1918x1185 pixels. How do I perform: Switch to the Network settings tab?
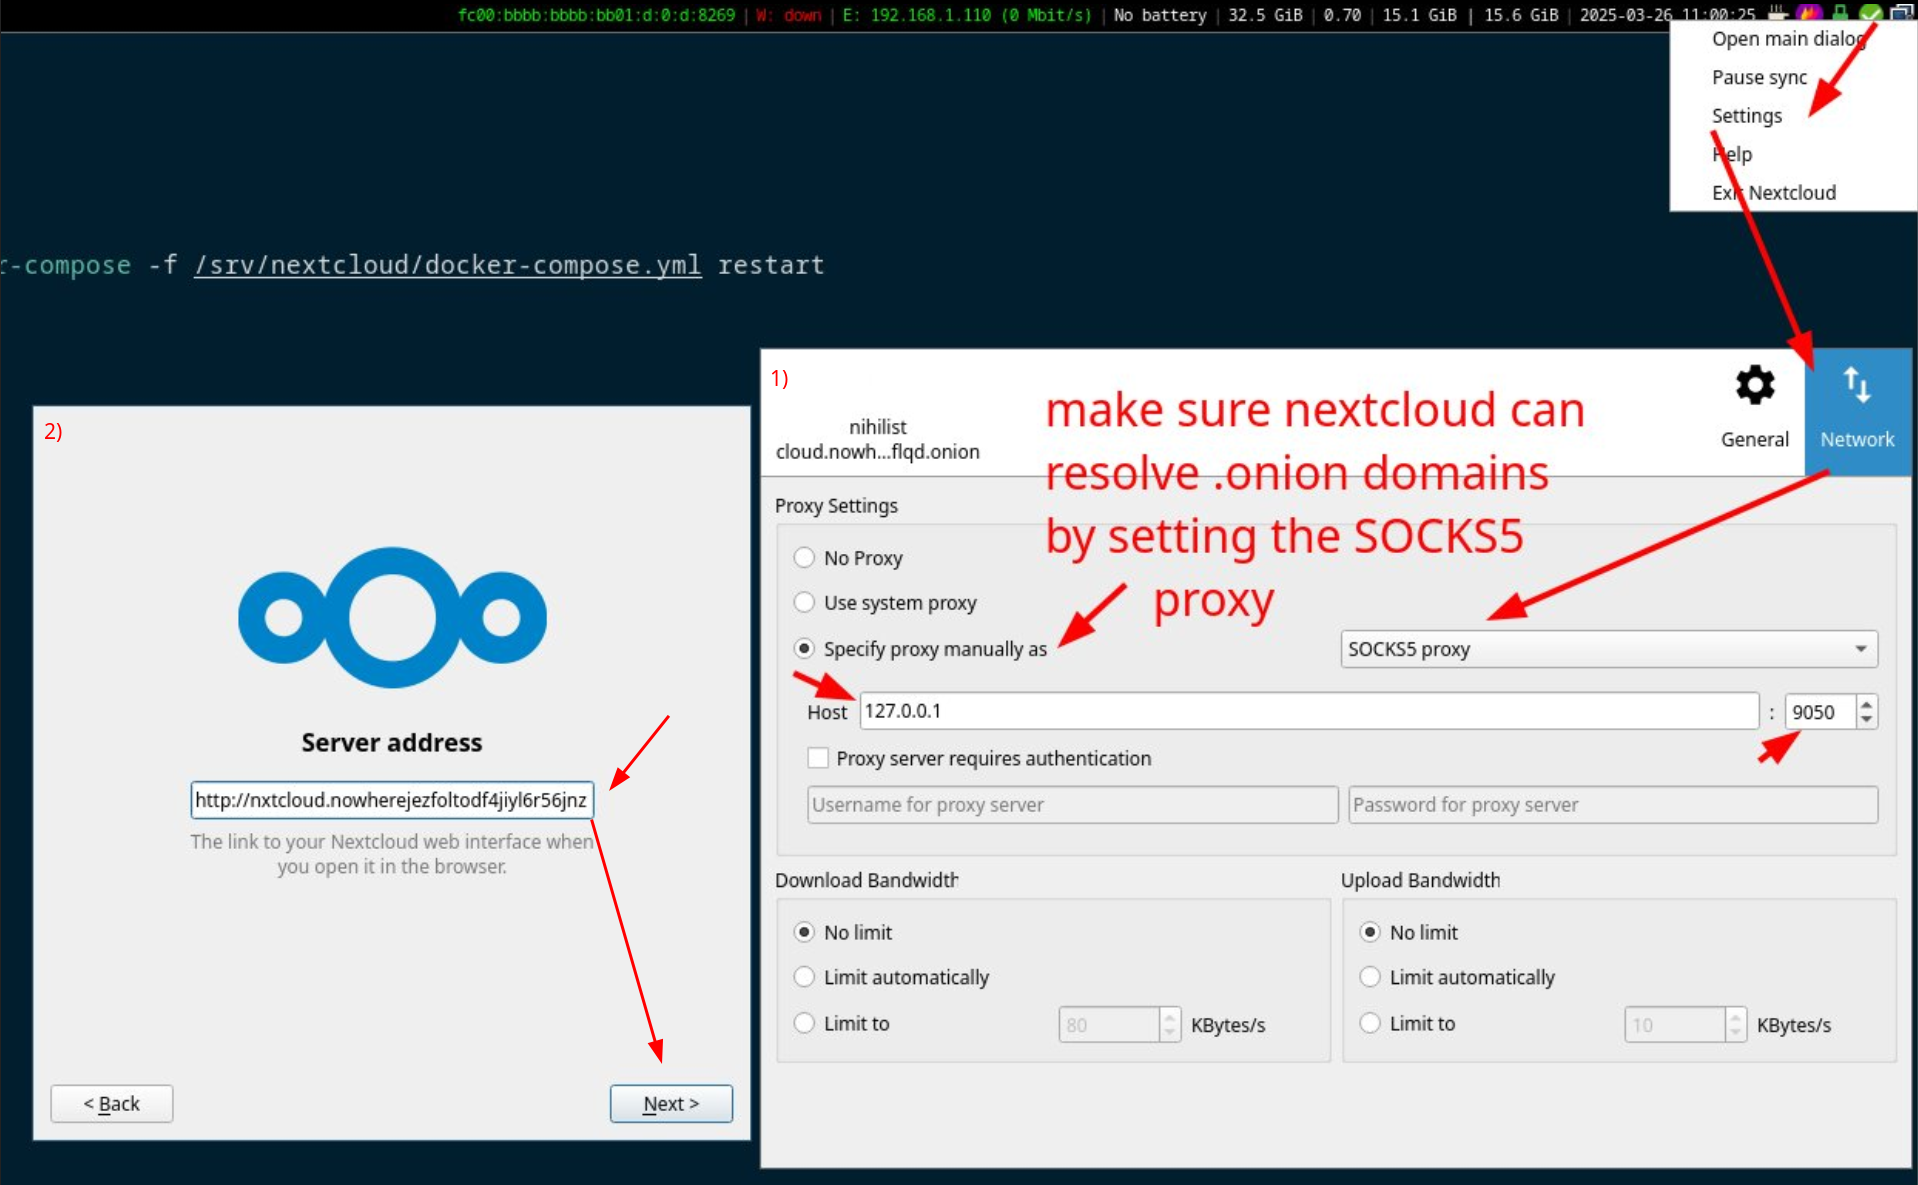[x=1857, y=411]
